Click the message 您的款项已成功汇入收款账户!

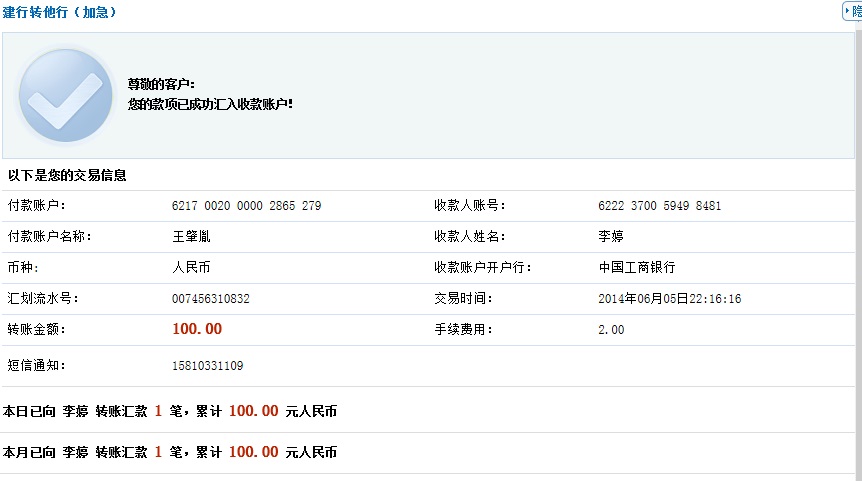[x=210, y=104]
